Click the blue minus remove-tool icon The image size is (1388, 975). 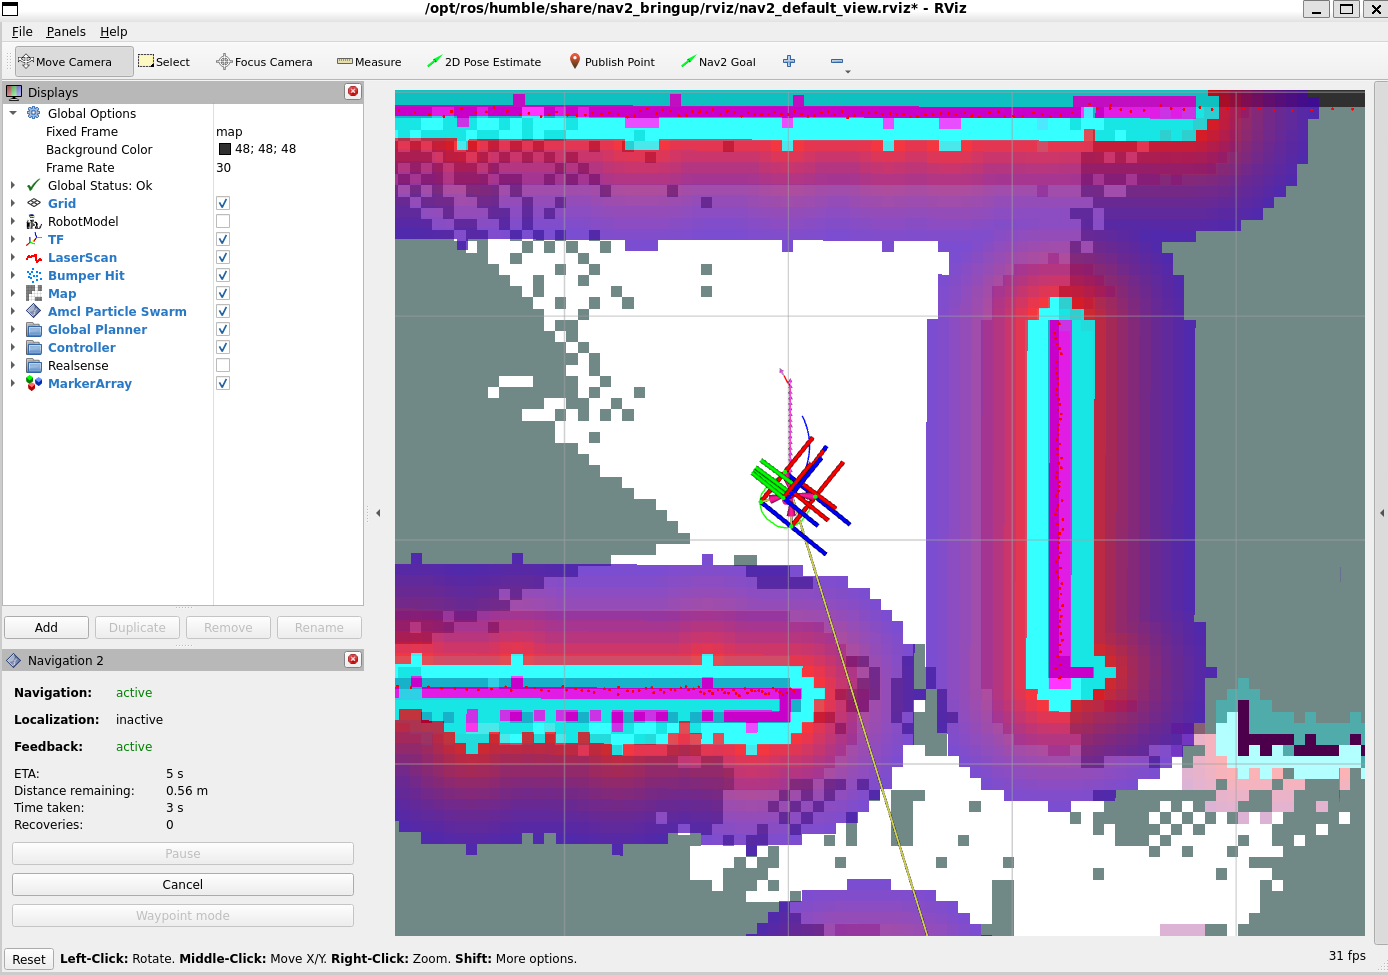click(837, 61)
